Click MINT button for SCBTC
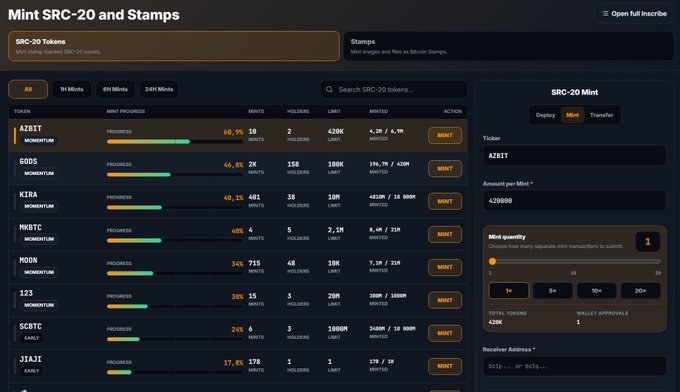Screen dimensions: 680x392 pyautogui.click(x=445, y=333)
